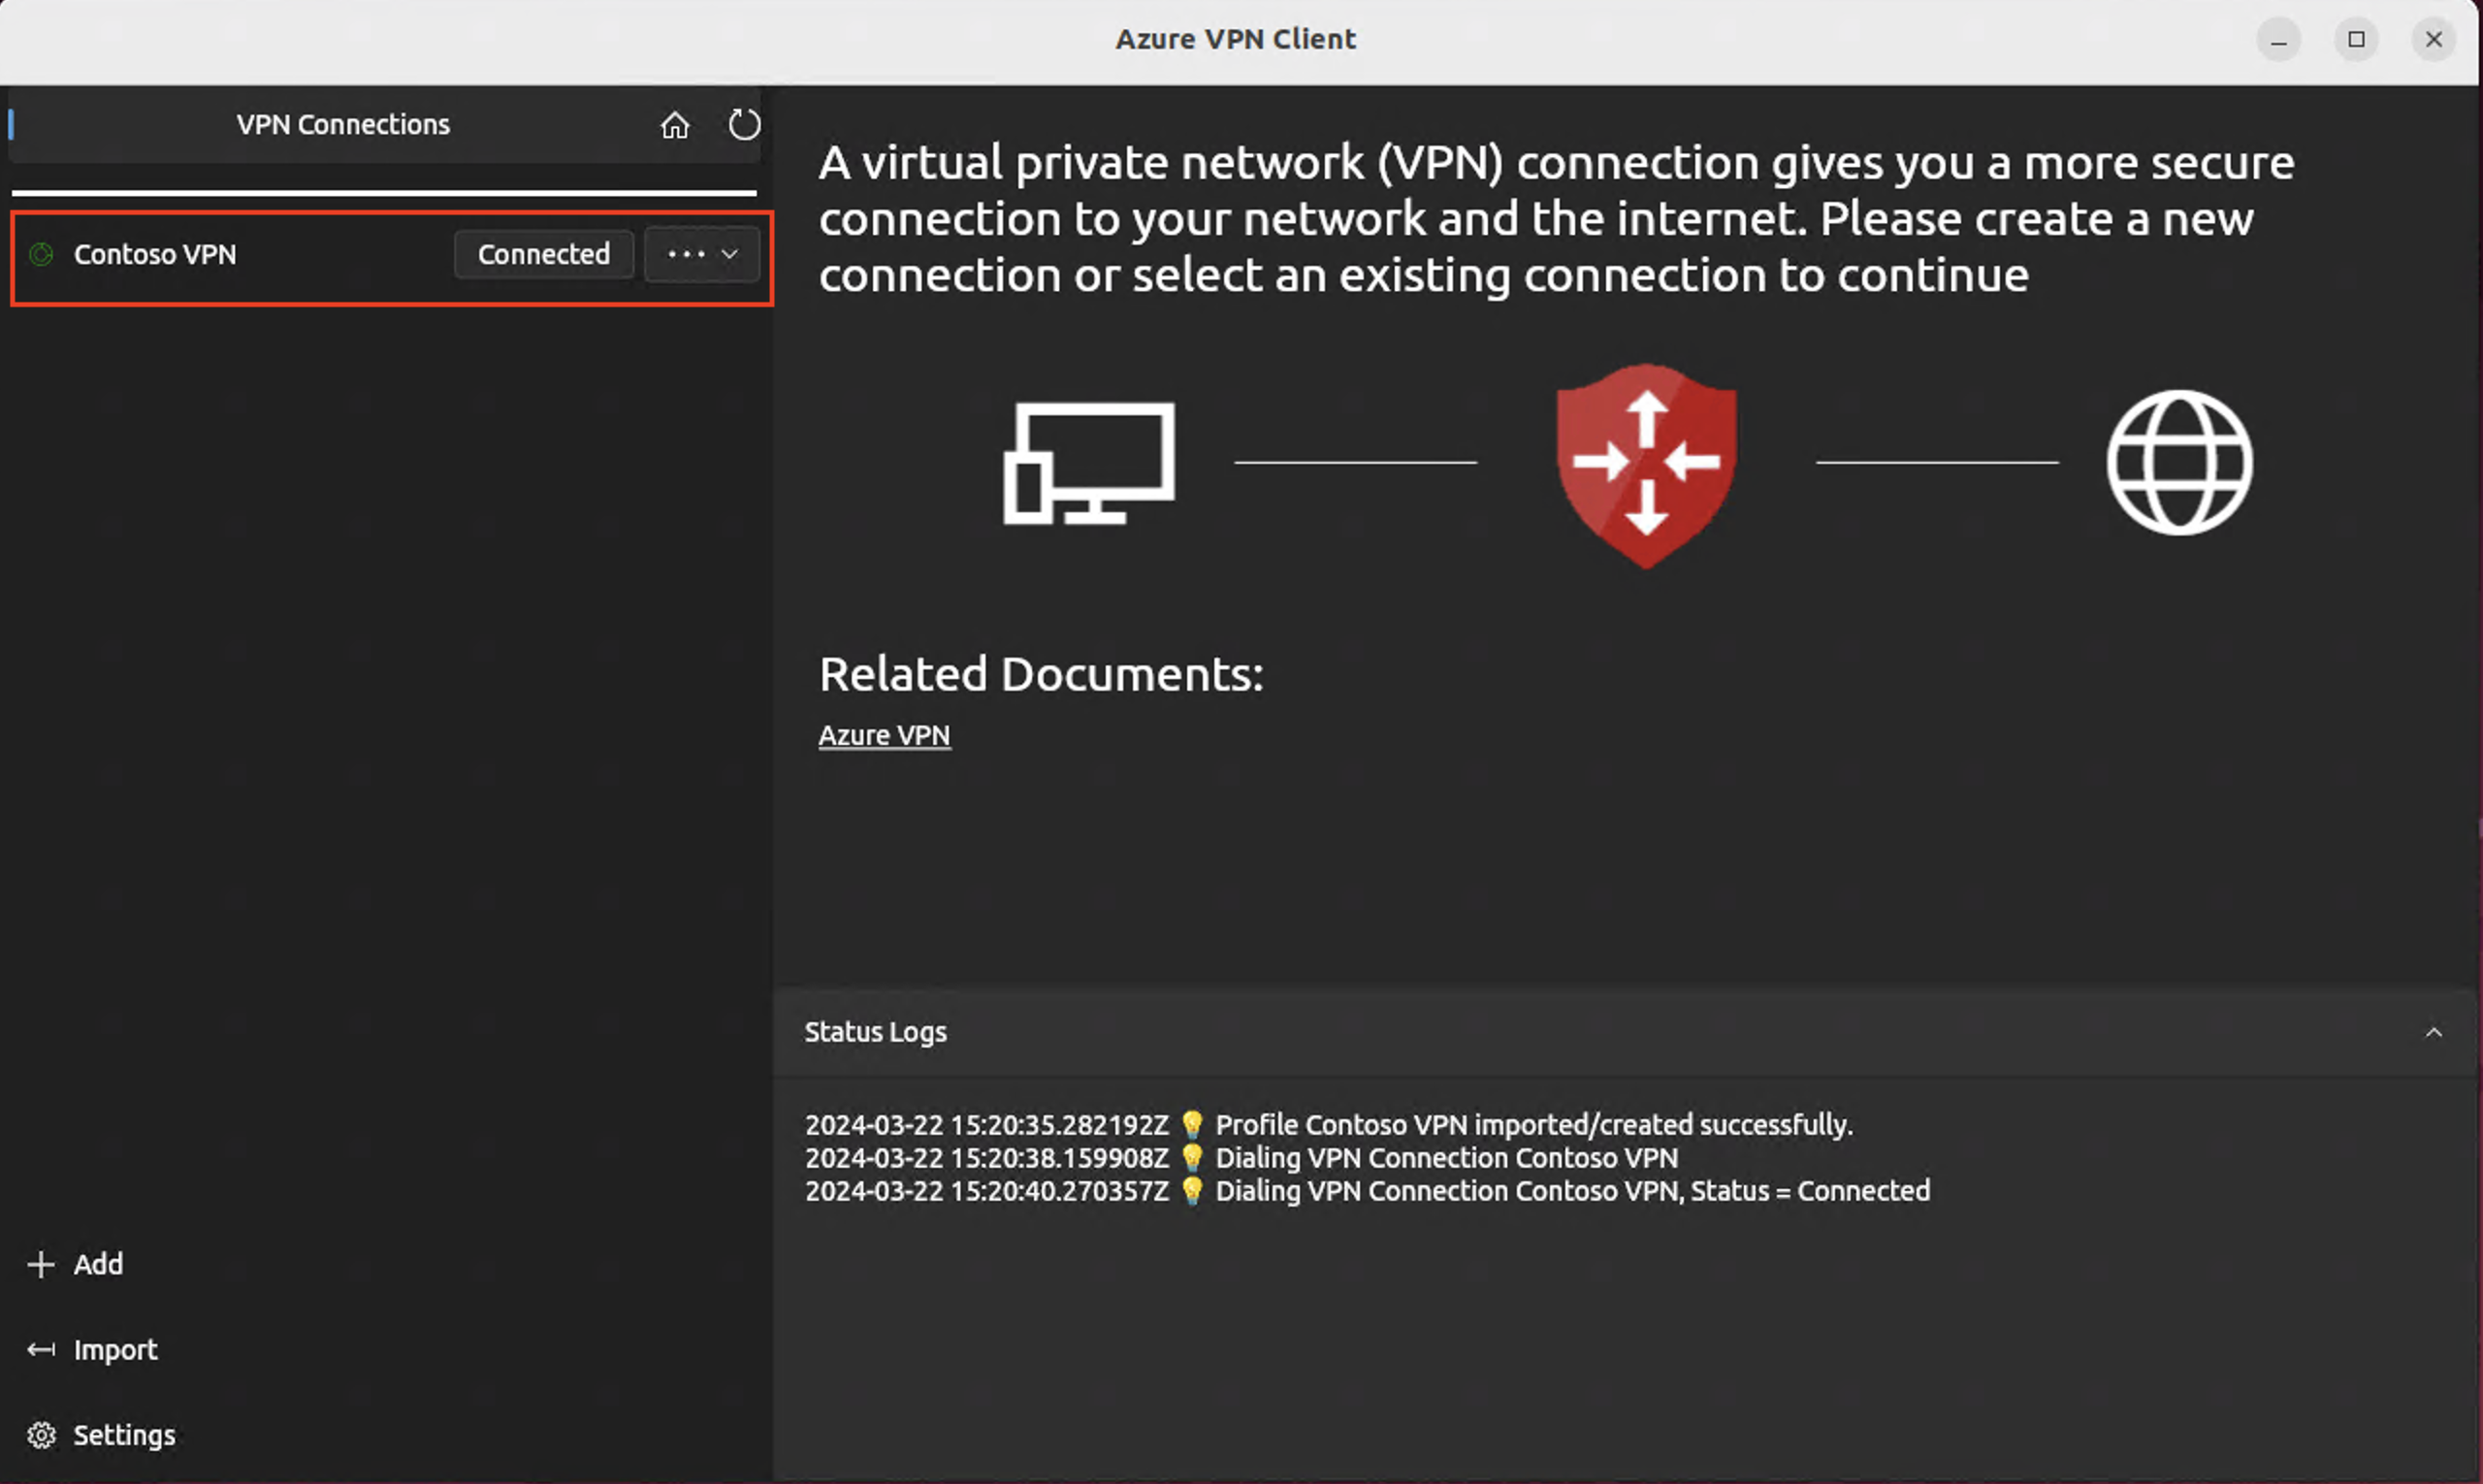
Task: Select the green Contoso VPN status icon
Action: coord(41,254)
